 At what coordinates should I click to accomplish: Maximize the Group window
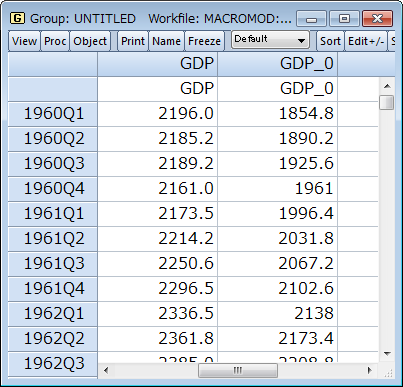pos(344,19)
